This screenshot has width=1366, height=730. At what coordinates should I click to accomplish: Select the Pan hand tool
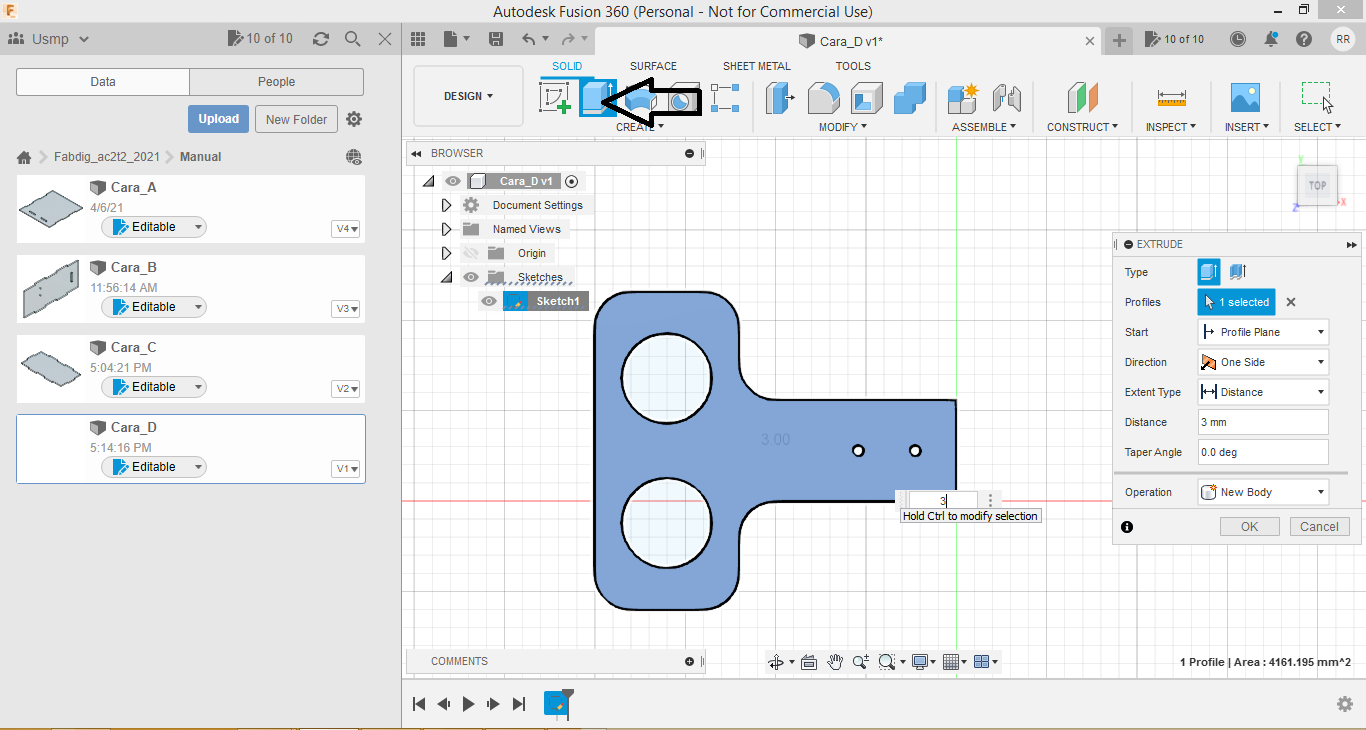(835, 662)
